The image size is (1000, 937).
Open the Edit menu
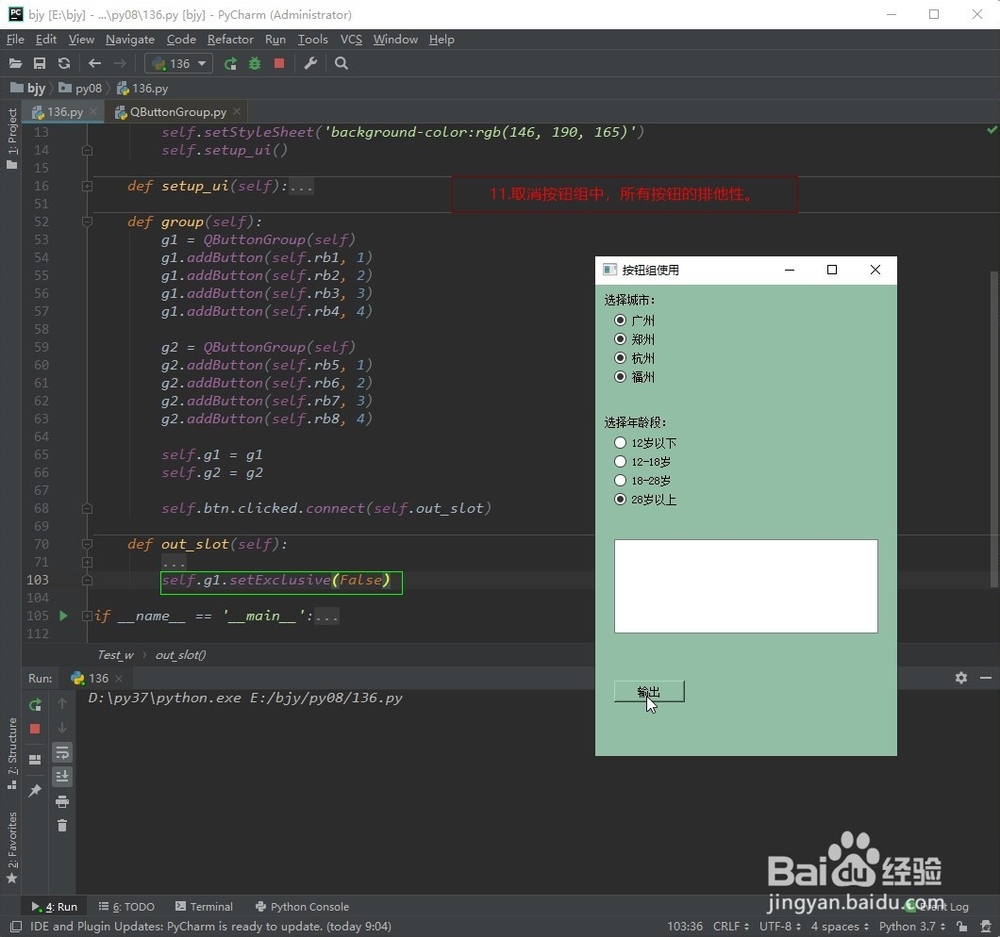[46, 39]
